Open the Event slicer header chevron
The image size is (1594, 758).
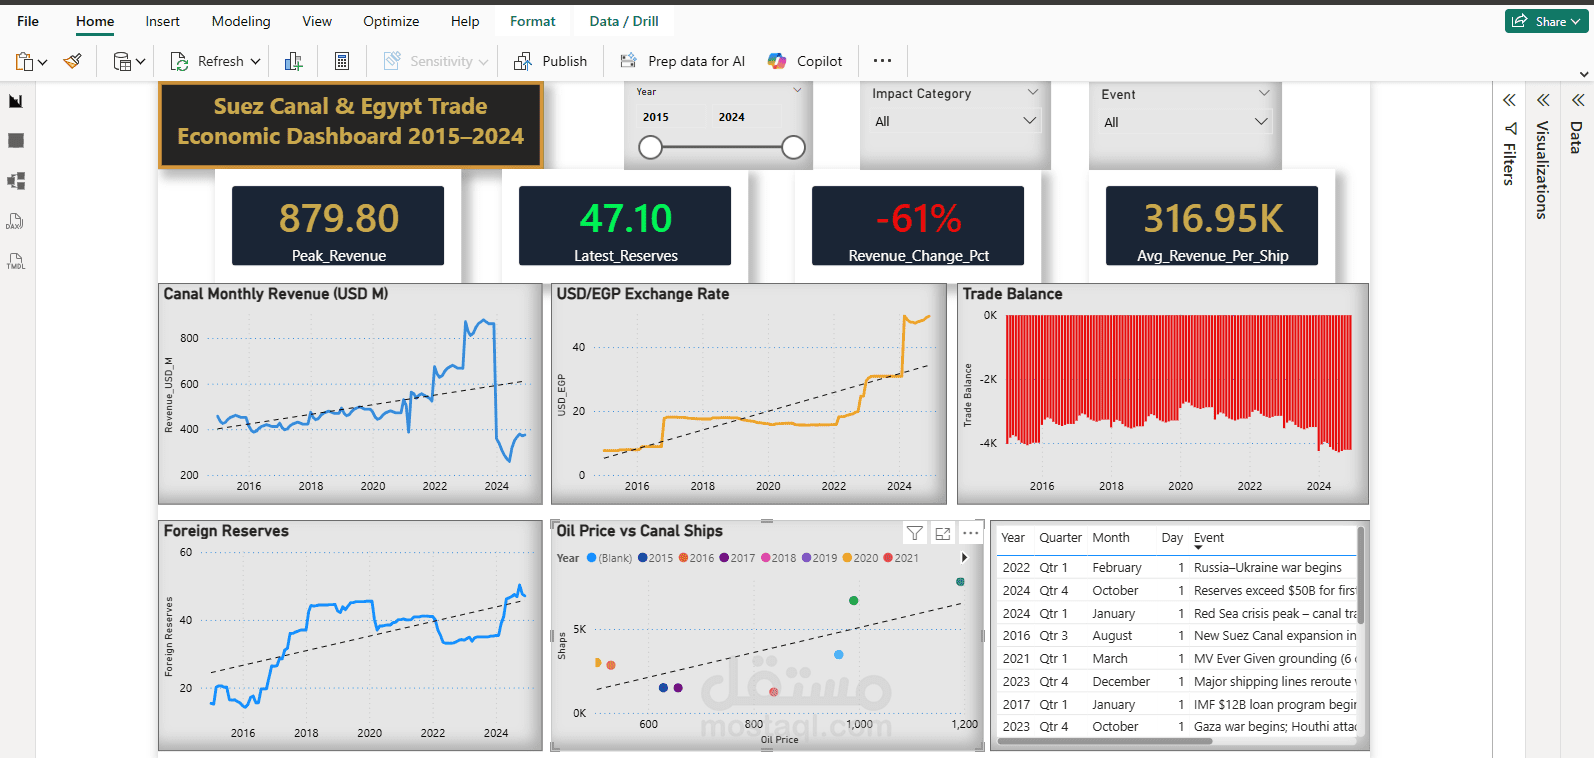click(x=1264, y=93)
